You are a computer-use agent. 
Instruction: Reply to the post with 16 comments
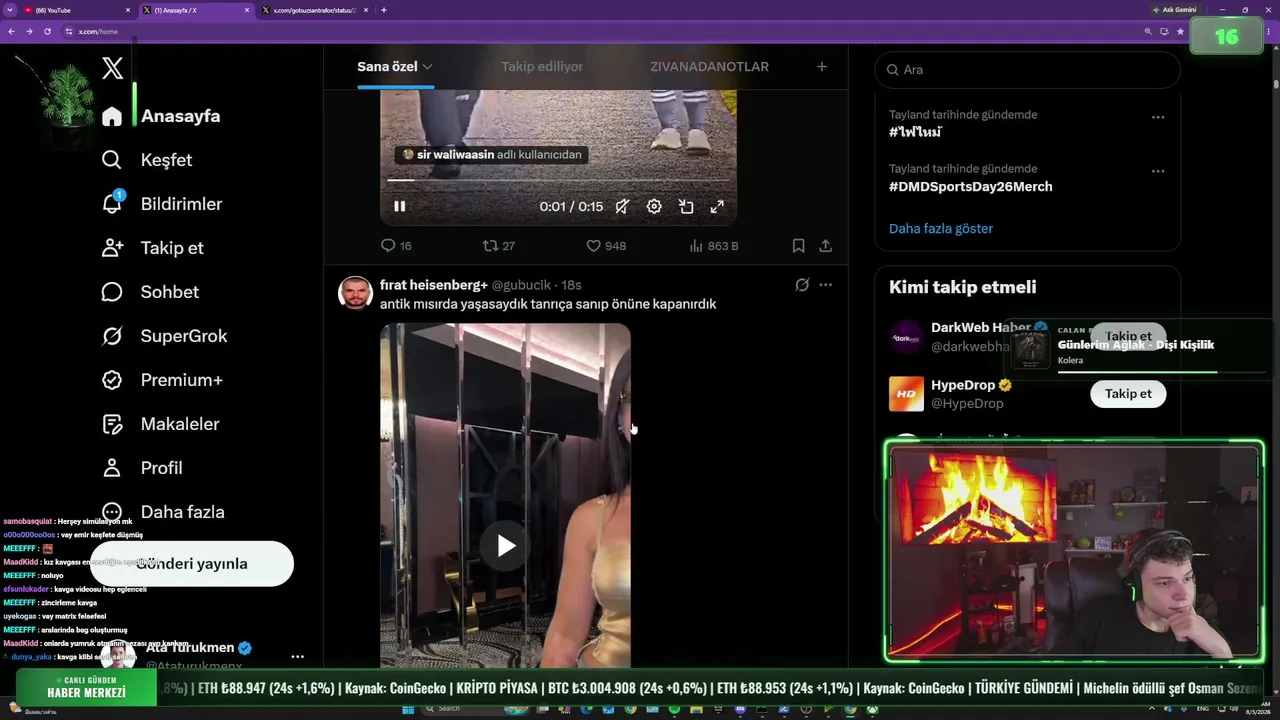396,246
